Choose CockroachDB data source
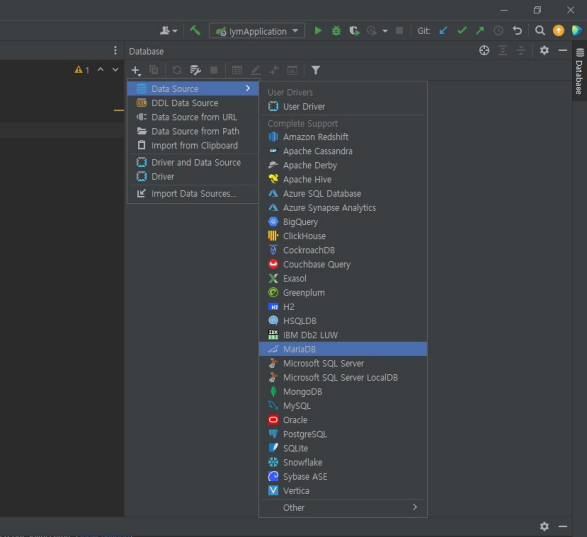This screenshot has height=537, width=587. (x=343, y=250)
